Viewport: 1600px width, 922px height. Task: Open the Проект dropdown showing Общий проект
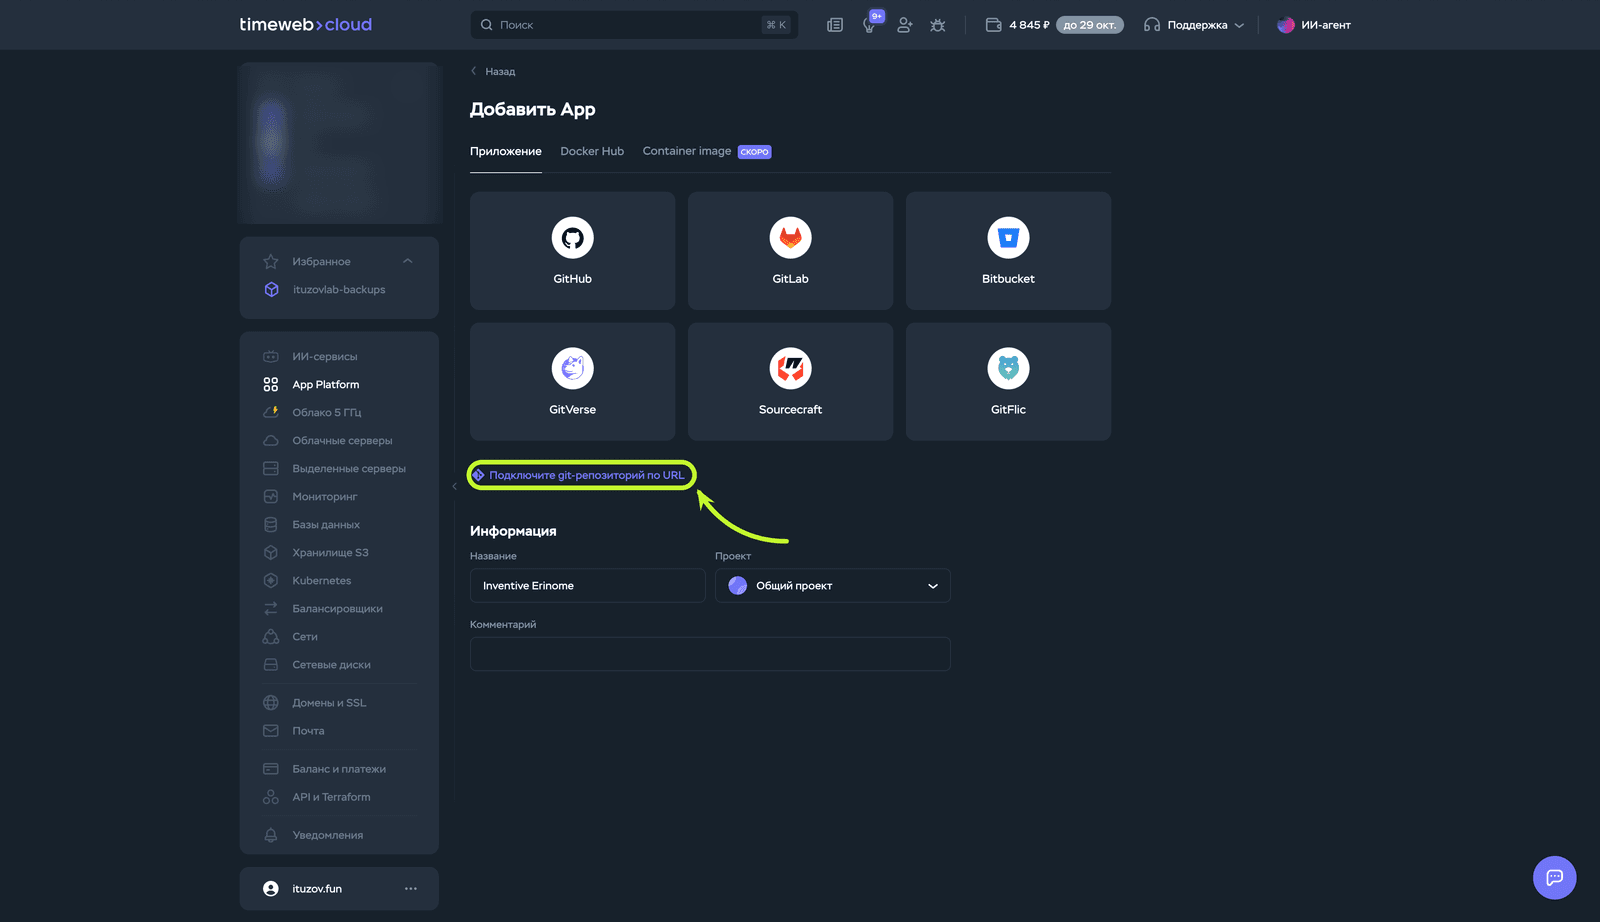click(x=832, y=586)
